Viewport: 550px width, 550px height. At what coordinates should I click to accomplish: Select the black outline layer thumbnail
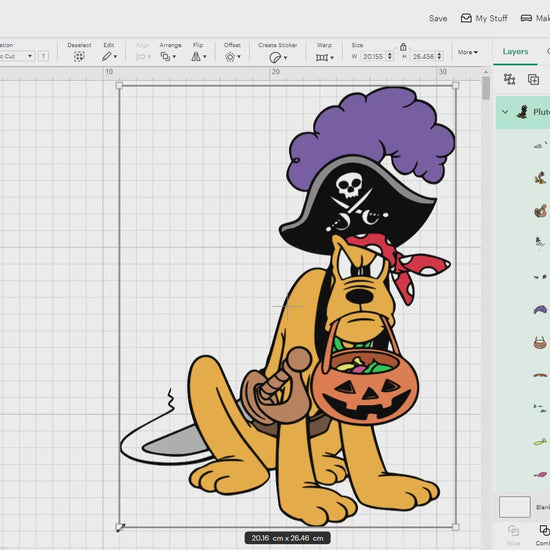[x=540, y=242]
